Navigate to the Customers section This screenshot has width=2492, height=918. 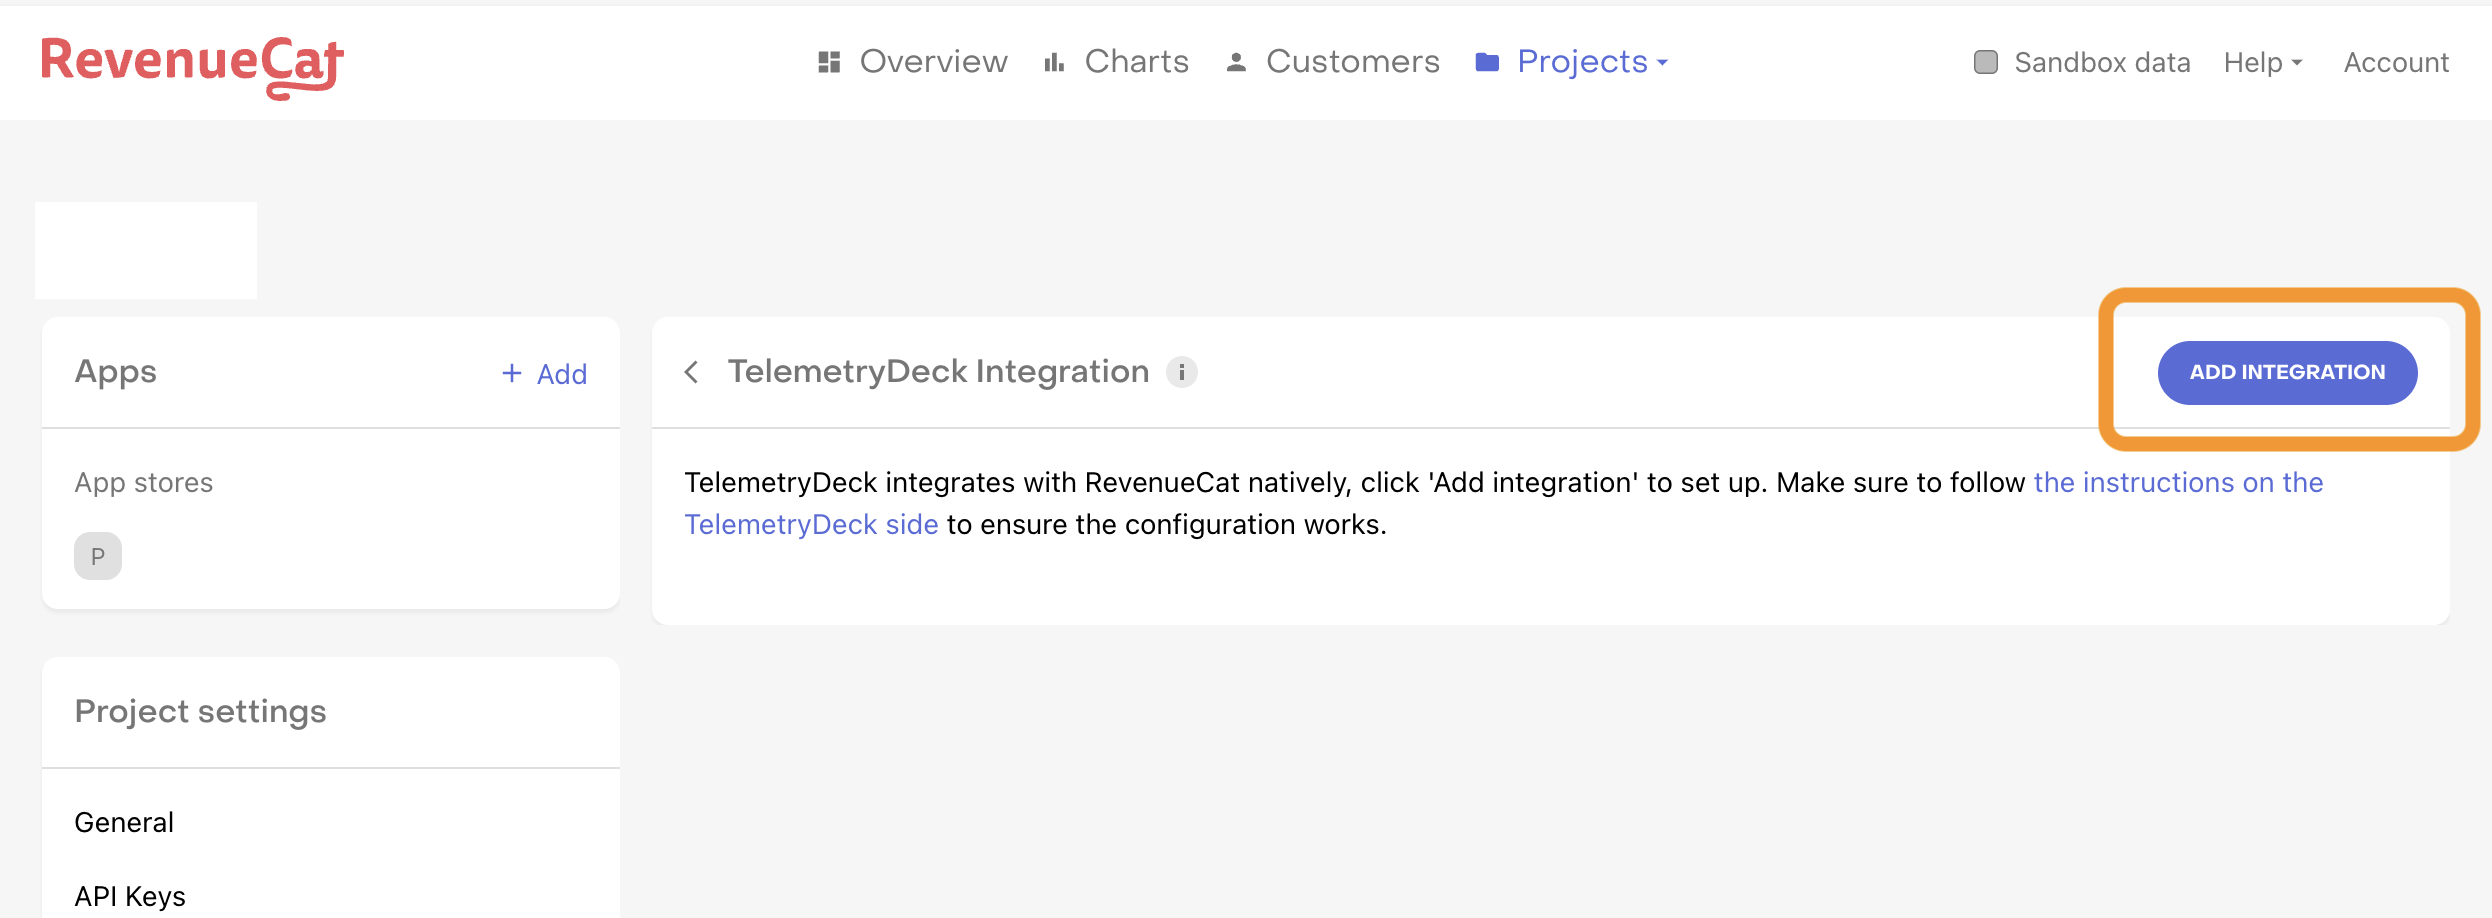1352,61
